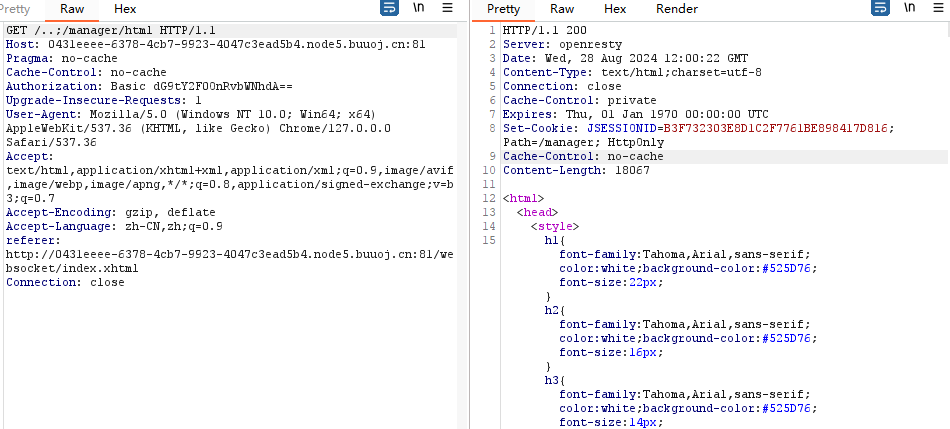950x429 pixels.
Task: Select the Raw tab in request pane
Action: (73, 9)
